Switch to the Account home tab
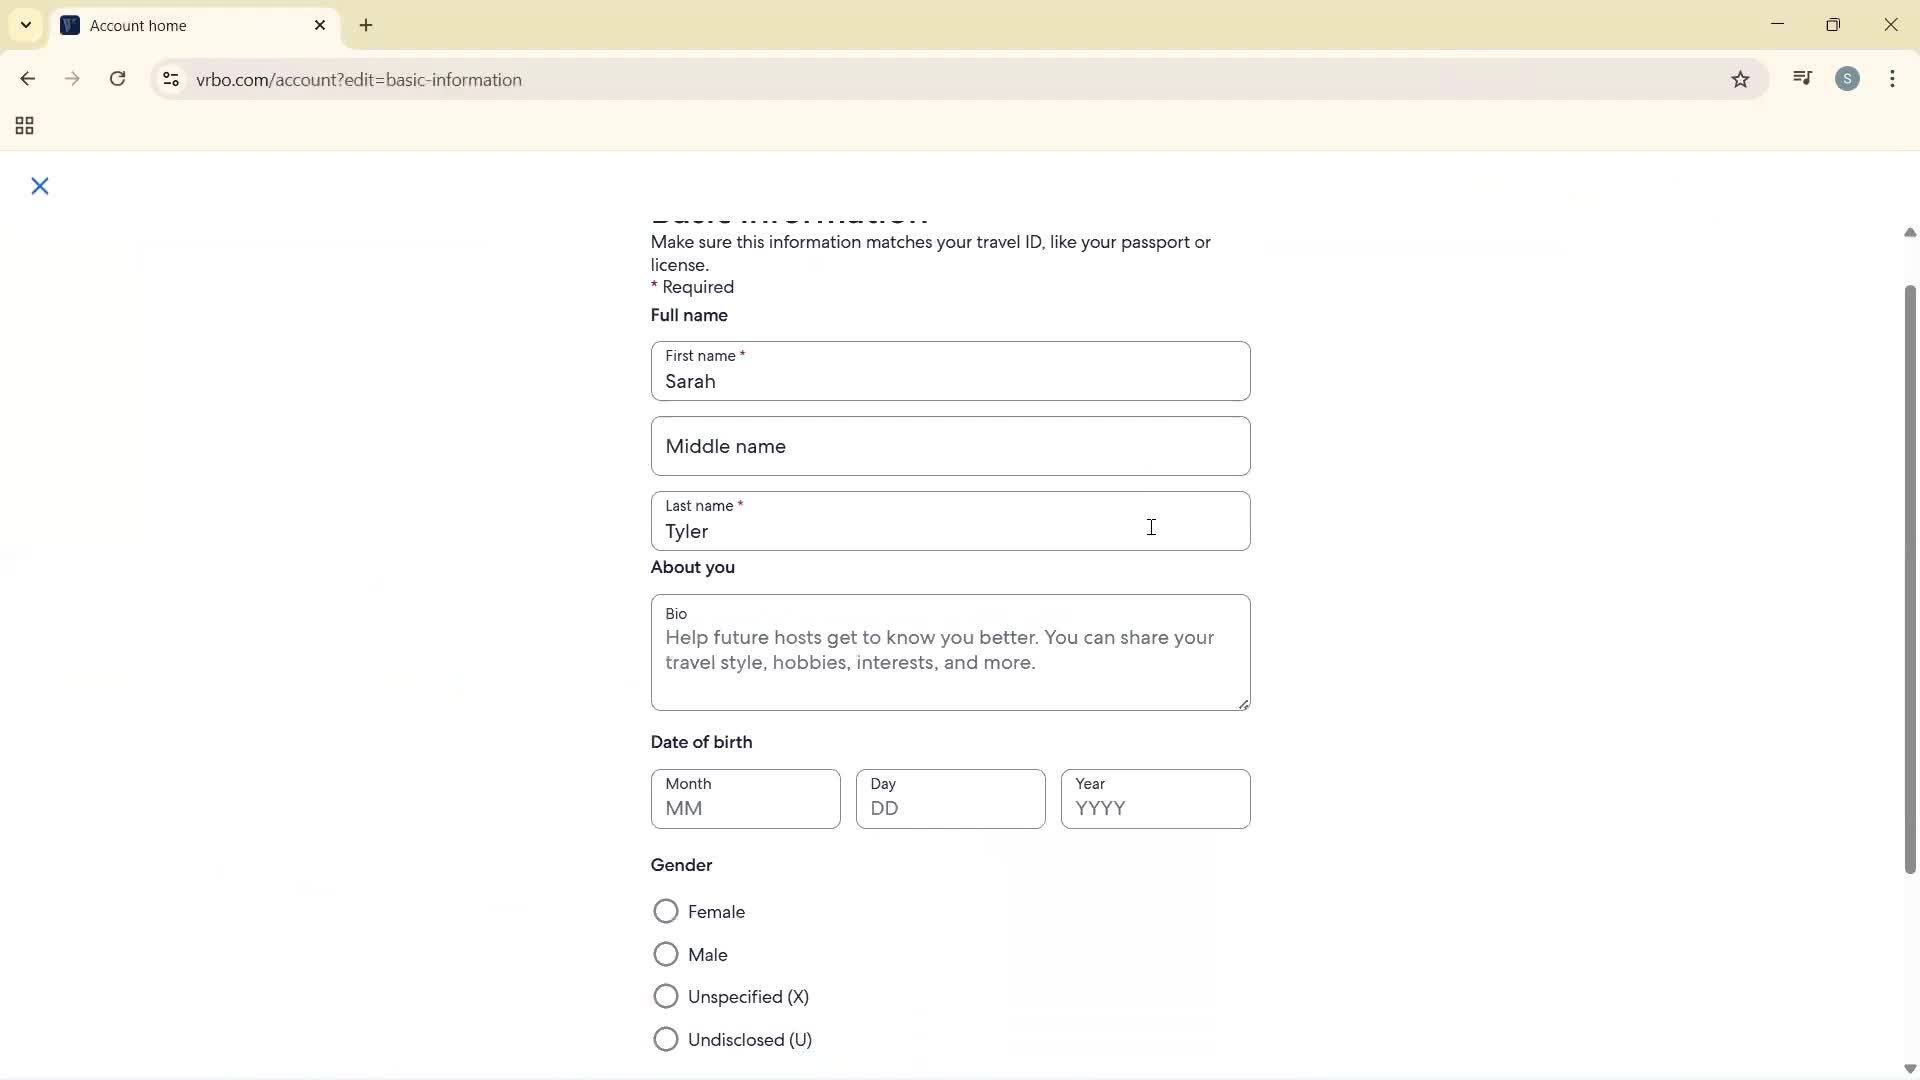The image size is (1920, 1080). point(160,25)
